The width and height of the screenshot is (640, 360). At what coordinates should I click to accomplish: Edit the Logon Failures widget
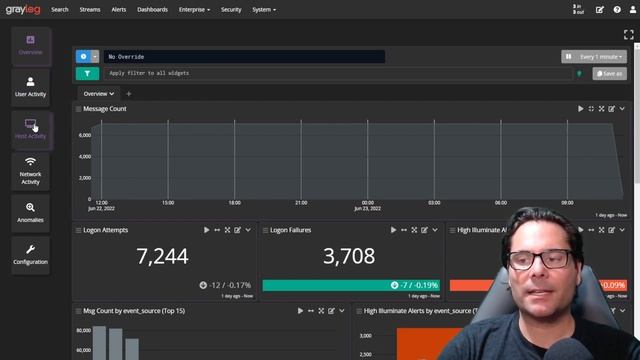click(424, 230)
